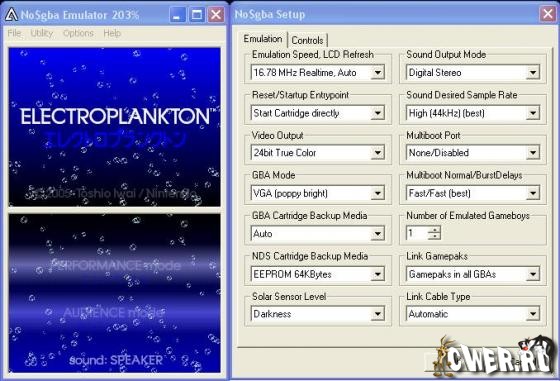Expand the GBA Mode dropdown
The image size is (560, 381).
click(318, 194)
